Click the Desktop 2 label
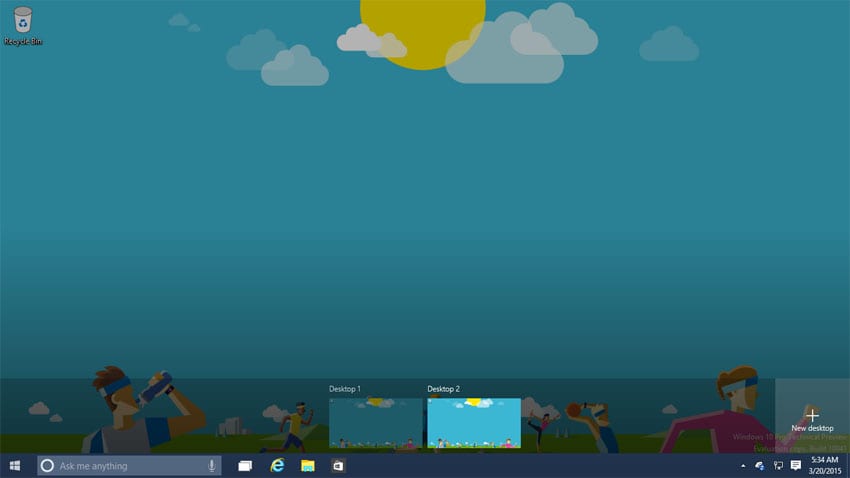Image resolution: width=850 pixels, height=478 pixels. click(444, 389)
